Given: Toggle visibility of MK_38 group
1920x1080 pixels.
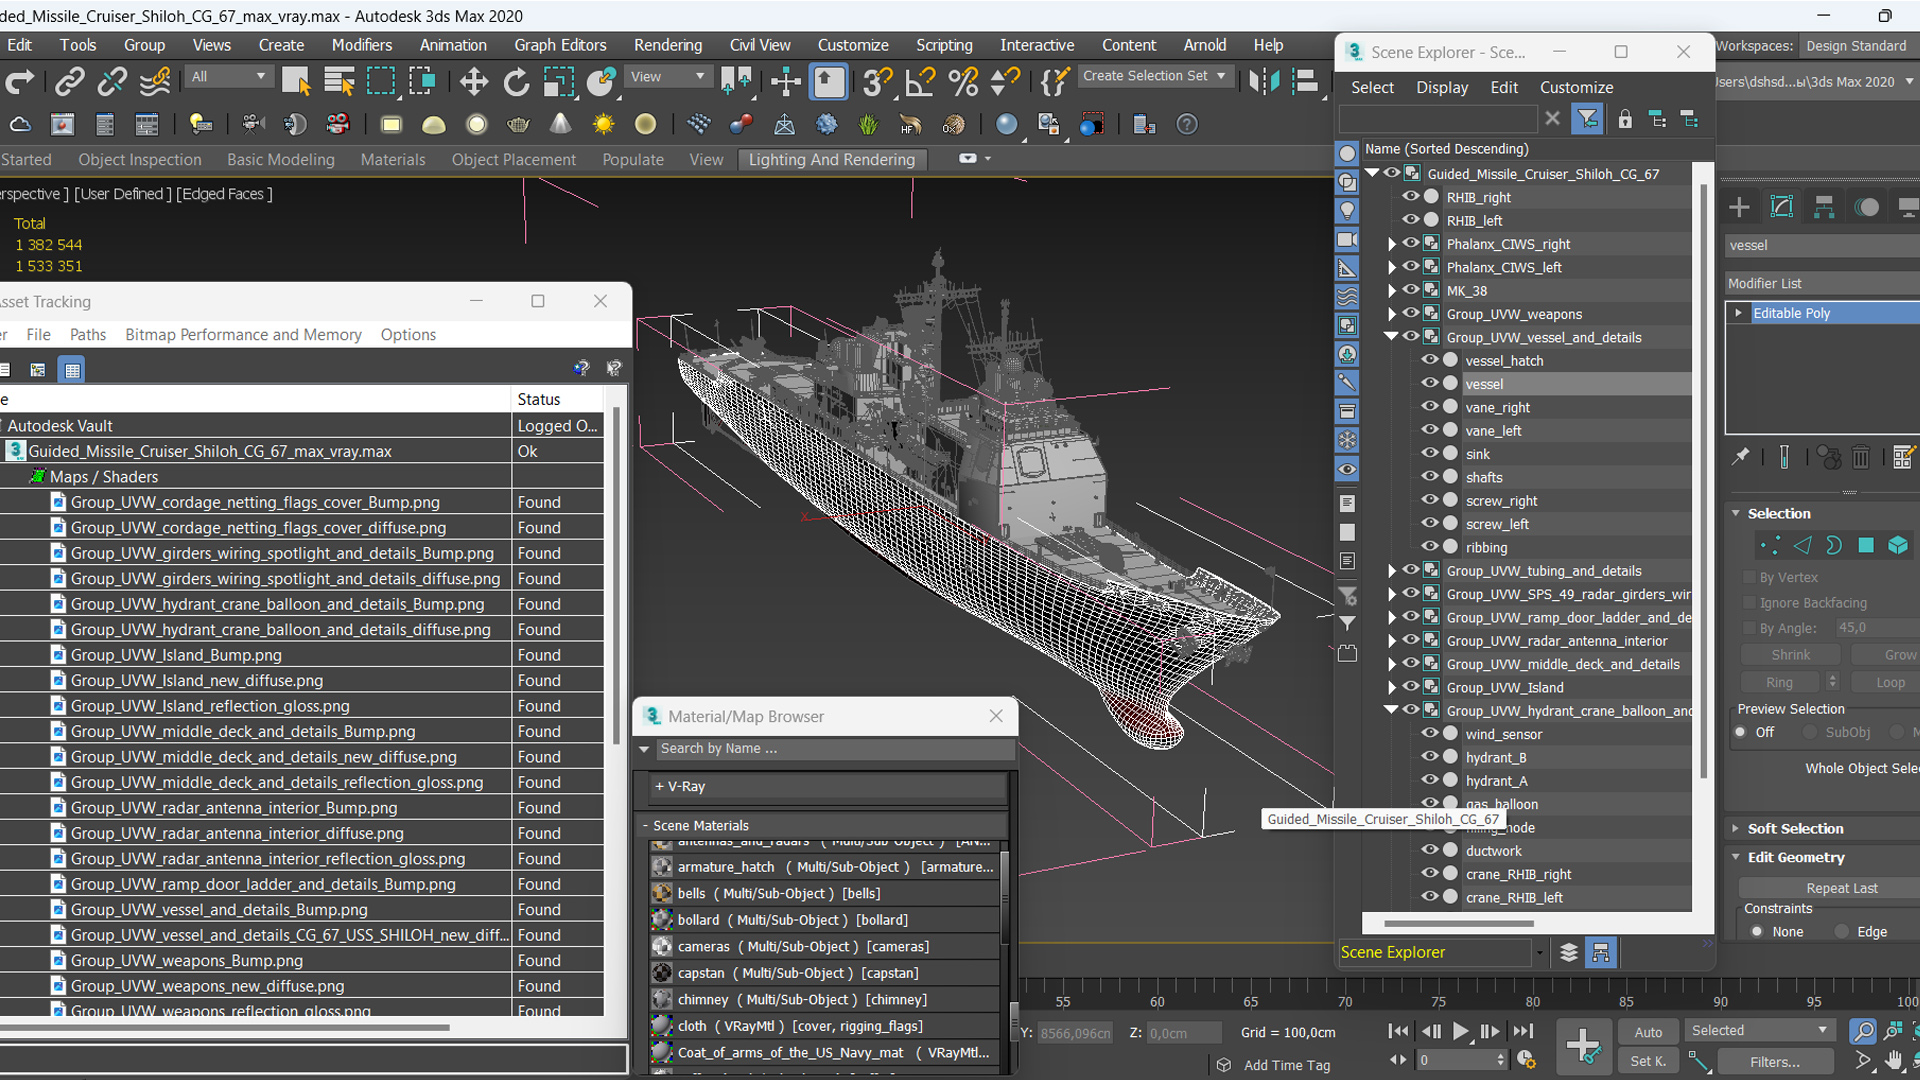Looking at the screenshot, I should [1411, 290].
